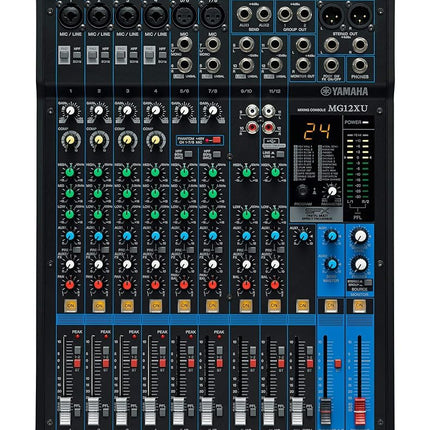Select the channel 9/10 red BAL knob
This screenshot has width=430, height=430.
click(246, 285)
